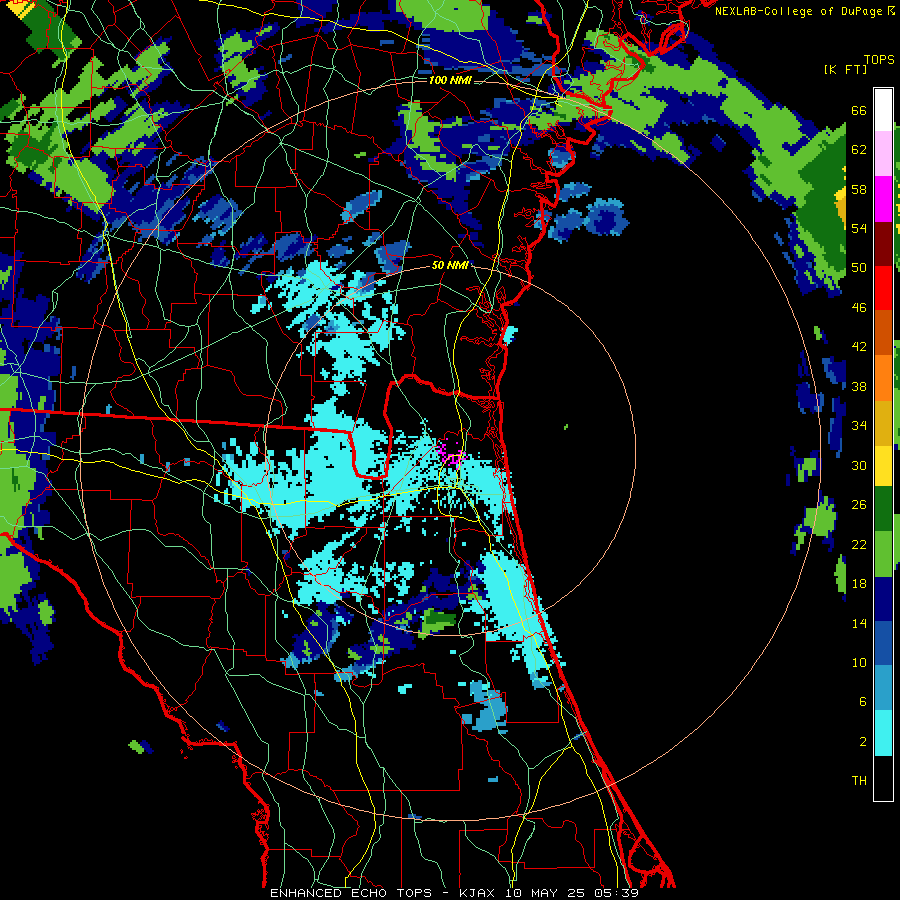Click the black TH threshold swatch
Viewport: 900px width, 900px height.
[883, 778]
